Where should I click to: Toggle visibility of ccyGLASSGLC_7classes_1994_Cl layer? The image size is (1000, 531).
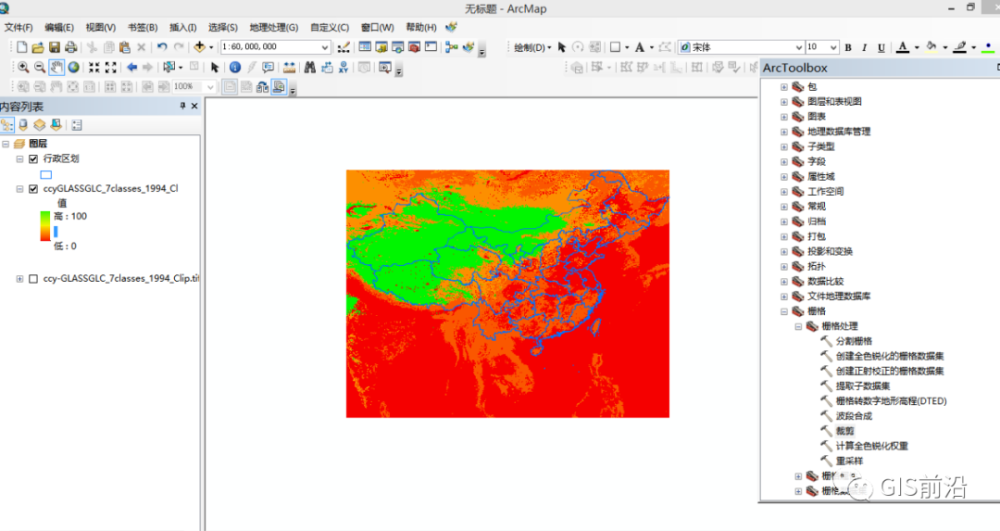33,189
